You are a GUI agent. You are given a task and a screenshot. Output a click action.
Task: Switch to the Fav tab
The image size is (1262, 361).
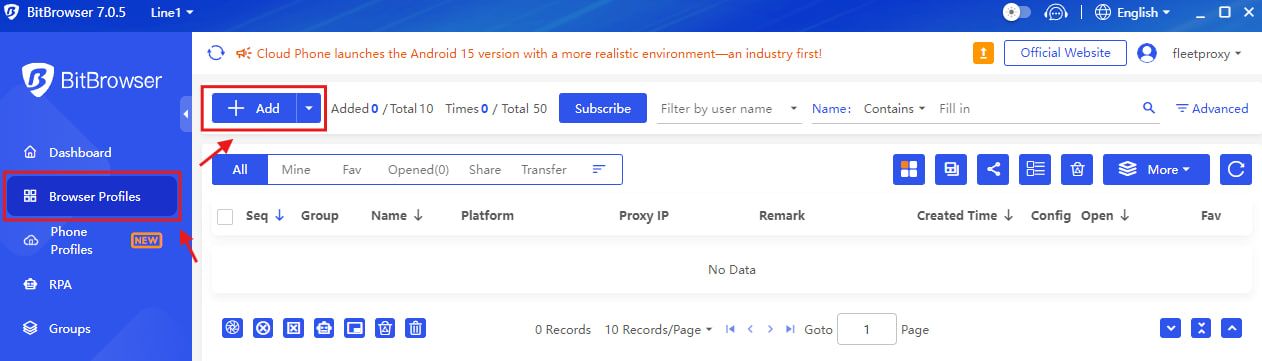coord(351,170)
